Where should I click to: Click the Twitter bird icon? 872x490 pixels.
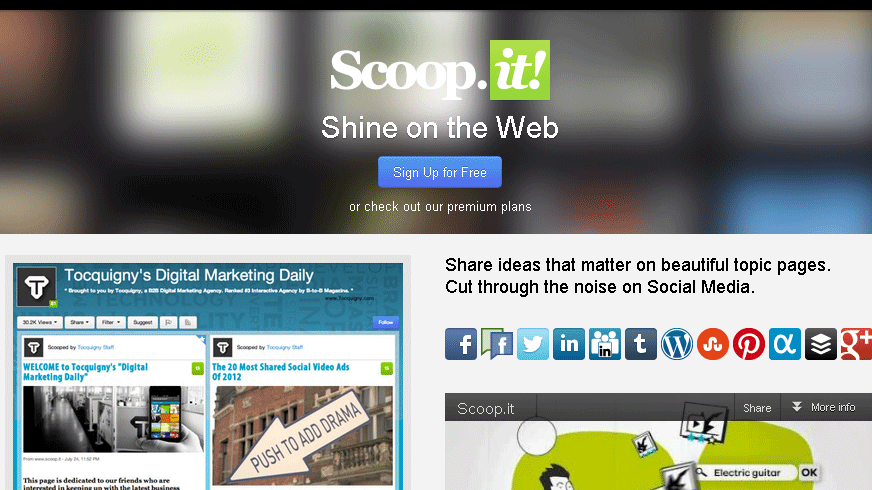click(533, 344)
